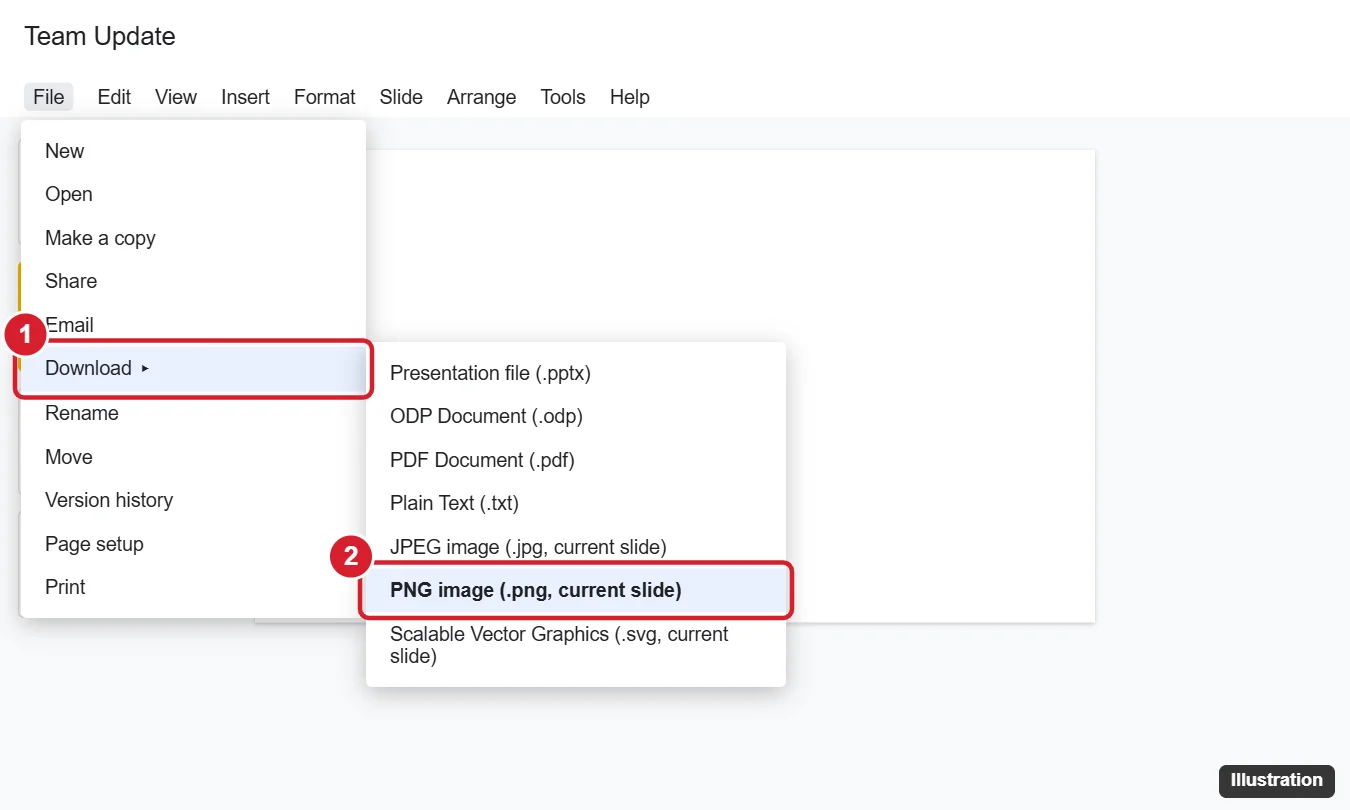Open Page setup
Screen dimensions: 1350x810
click(x=193, y=544)
